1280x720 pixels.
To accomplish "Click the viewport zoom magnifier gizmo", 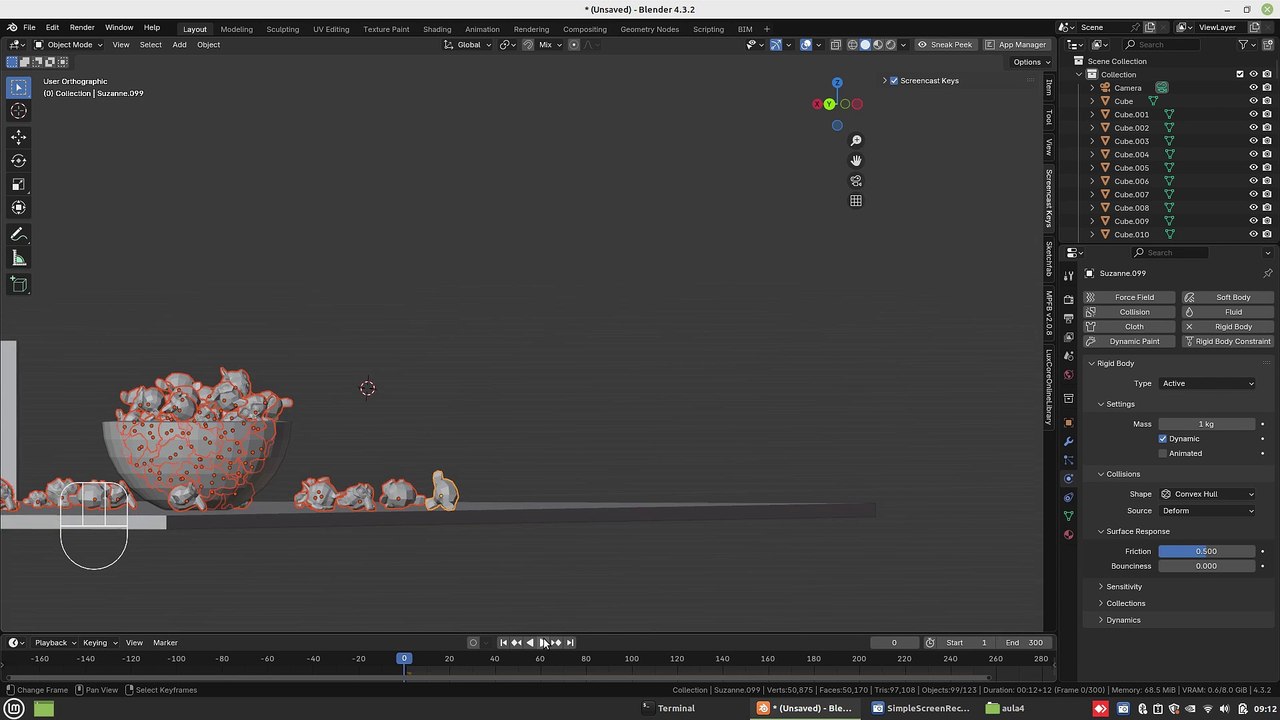I will 856,141.
